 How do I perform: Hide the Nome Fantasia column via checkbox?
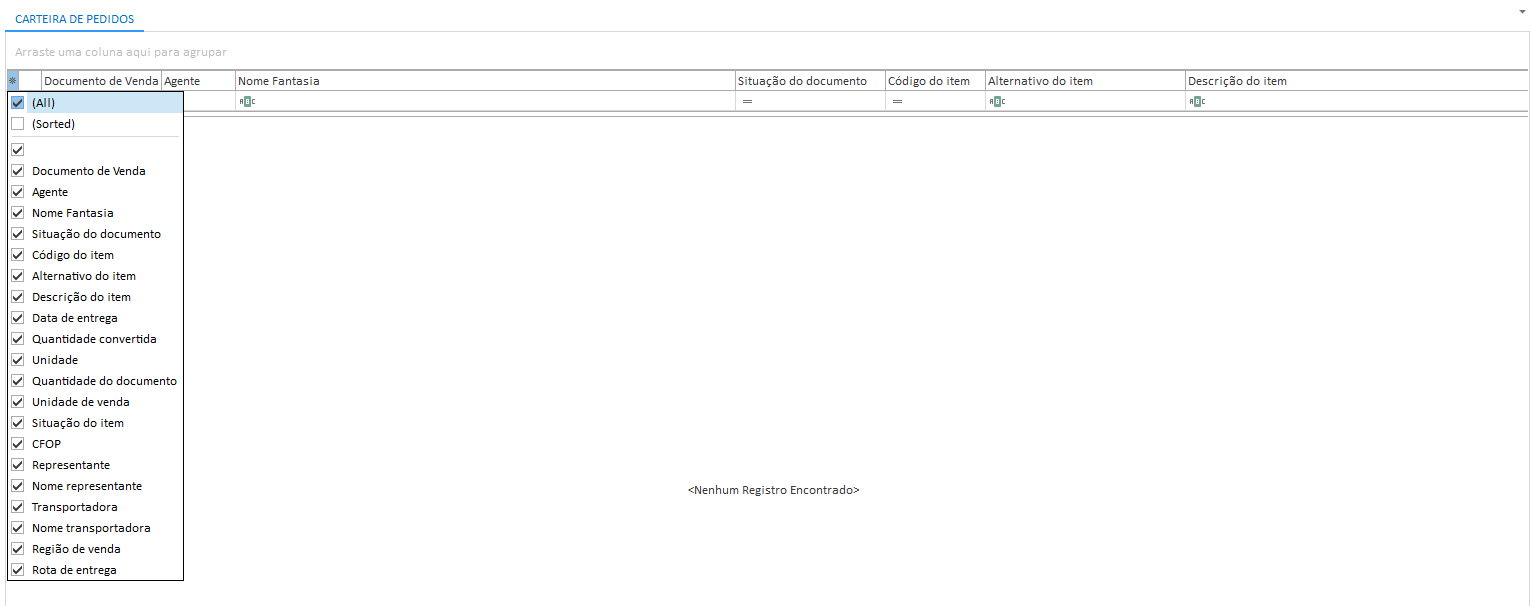(17, 213)
